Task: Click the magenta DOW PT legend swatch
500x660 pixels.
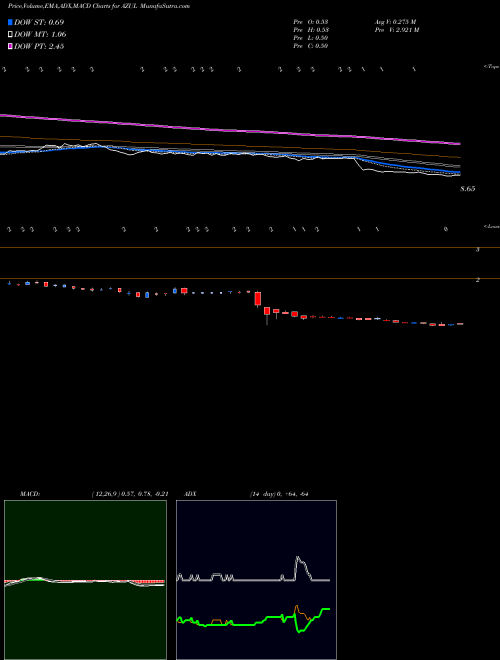Action: (10, 46)
